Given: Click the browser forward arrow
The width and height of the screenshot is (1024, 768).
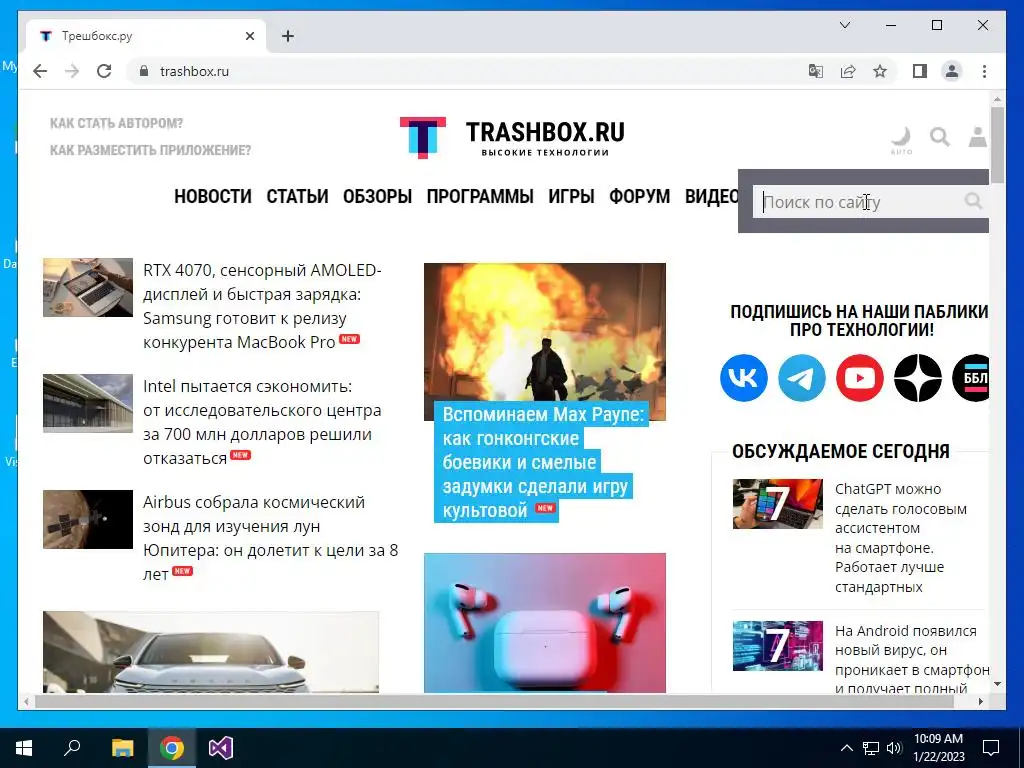Looking at the screenshot, I should tap(72, 71).
